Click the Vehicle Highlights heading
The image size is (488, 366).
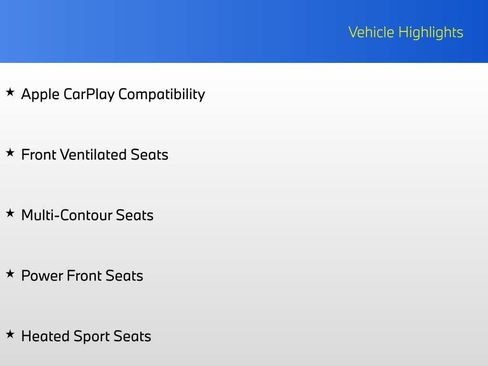(406, 32)
